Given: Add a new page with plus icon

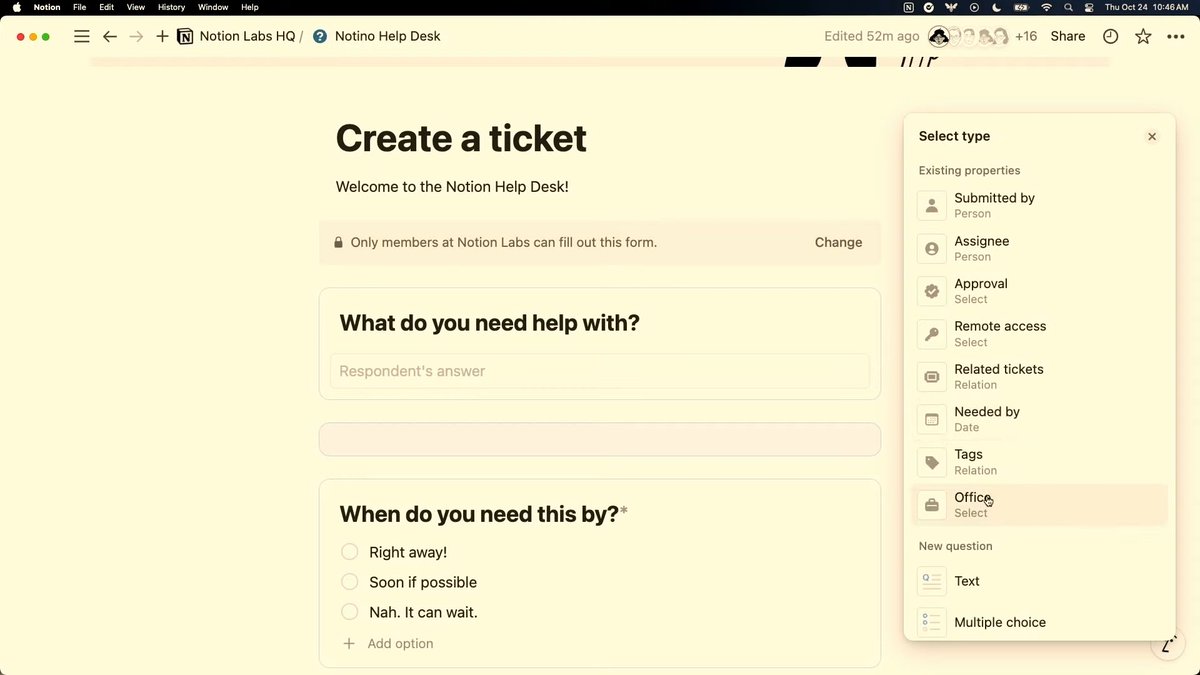Looking at the screenshot, I should coord(162,36).
